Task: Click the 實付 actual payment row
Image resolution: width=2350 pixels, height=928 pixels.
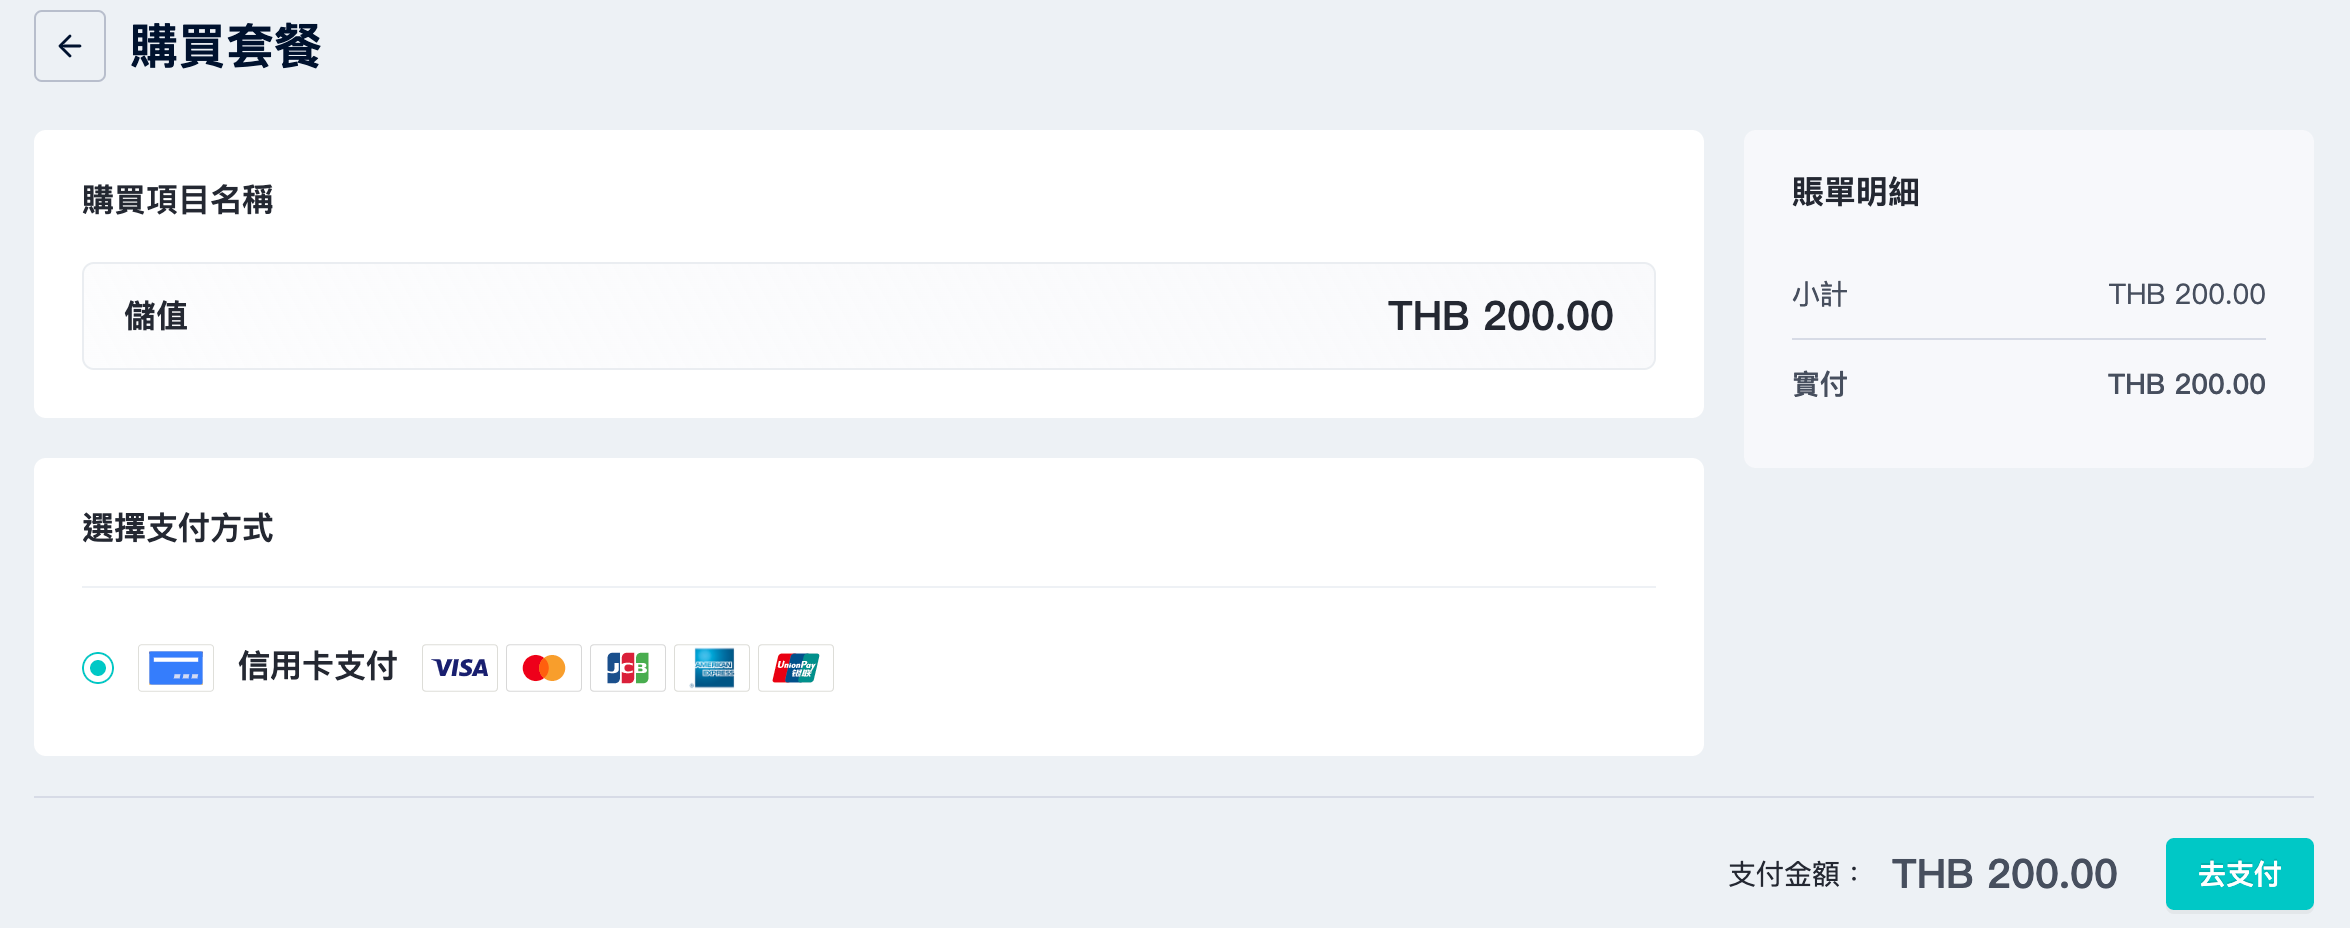Action: click(x=2029, y=384)
